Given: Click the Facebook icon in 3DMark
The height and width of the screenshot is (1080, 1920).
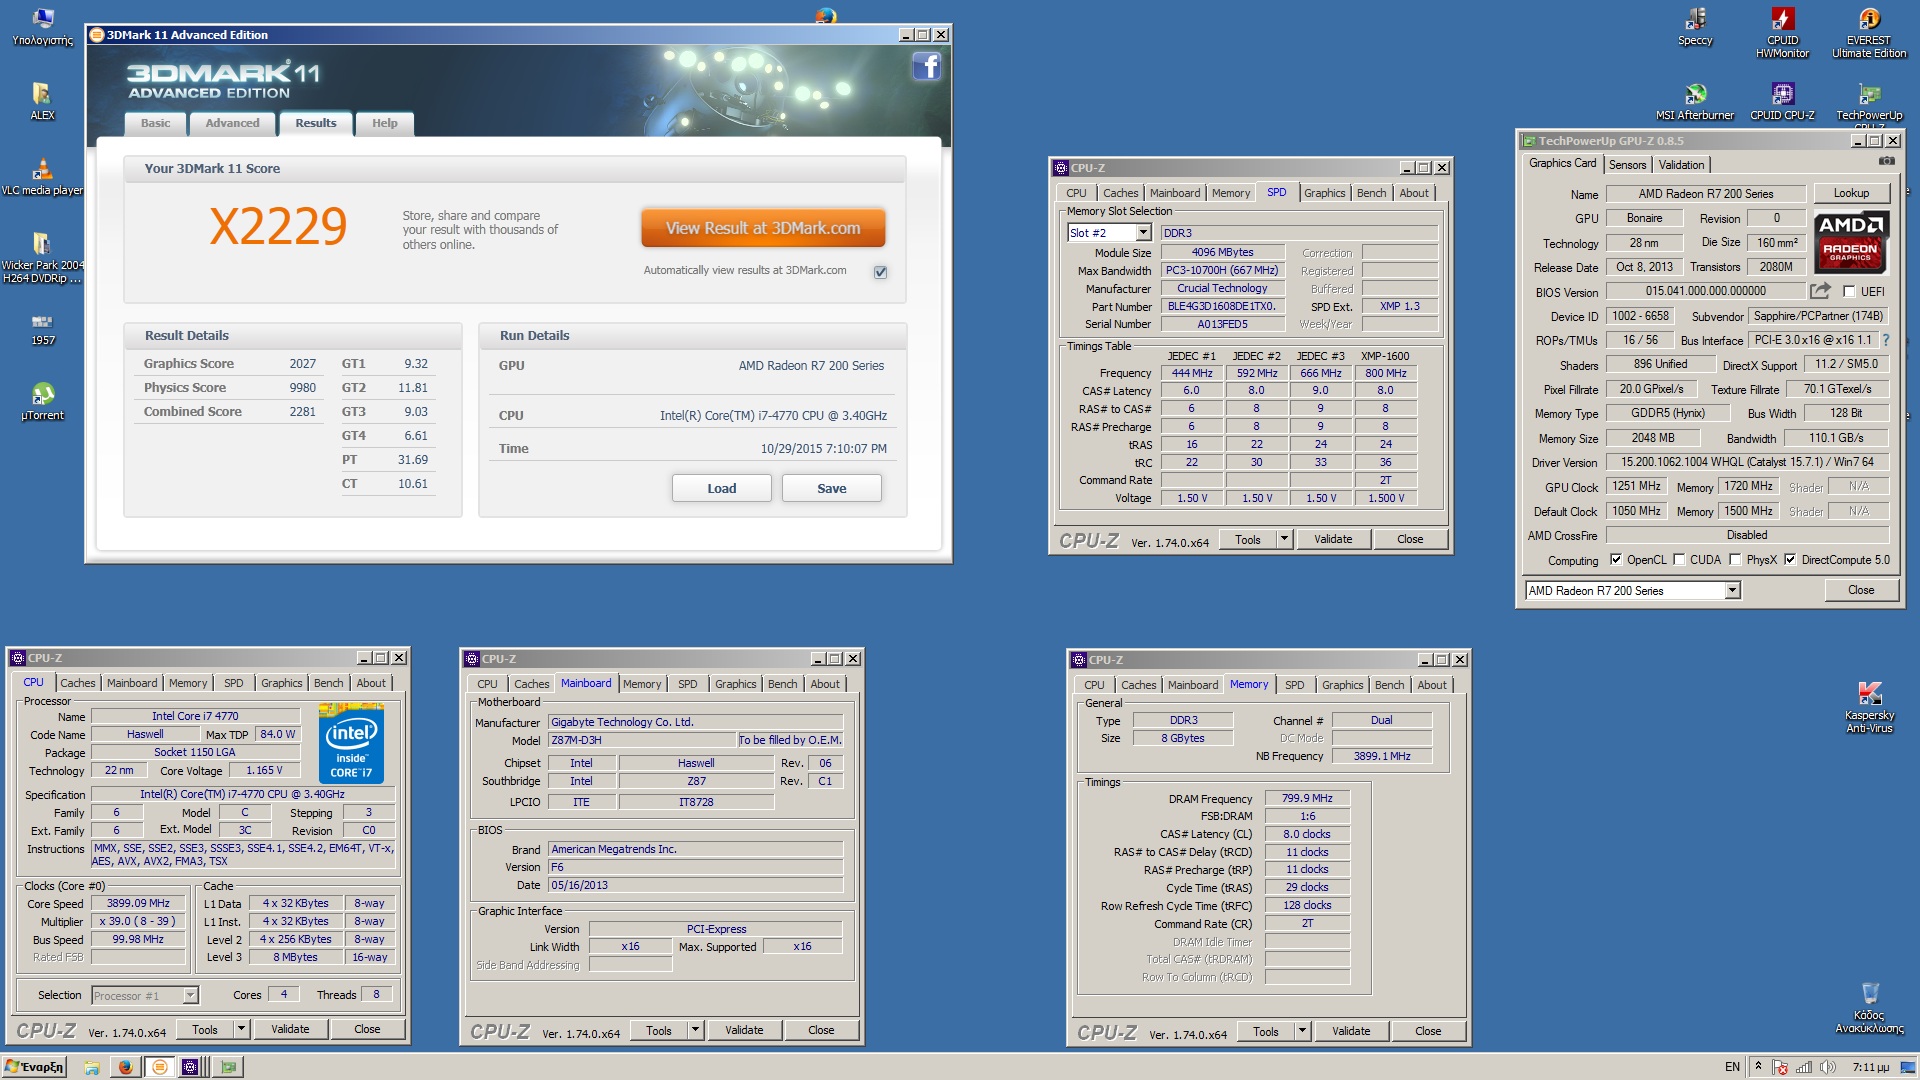Looking at the screenshot, I should (927, 67).
